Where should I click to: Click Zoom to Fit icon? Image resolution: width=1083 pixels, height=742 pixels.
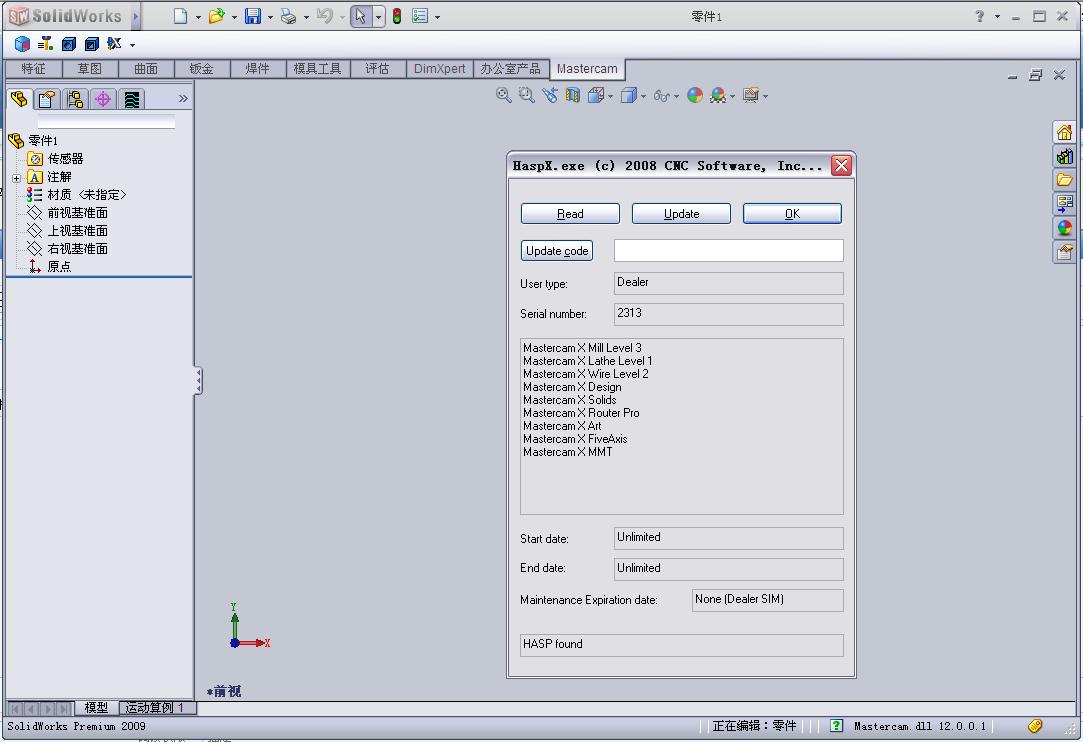(504, 95)
